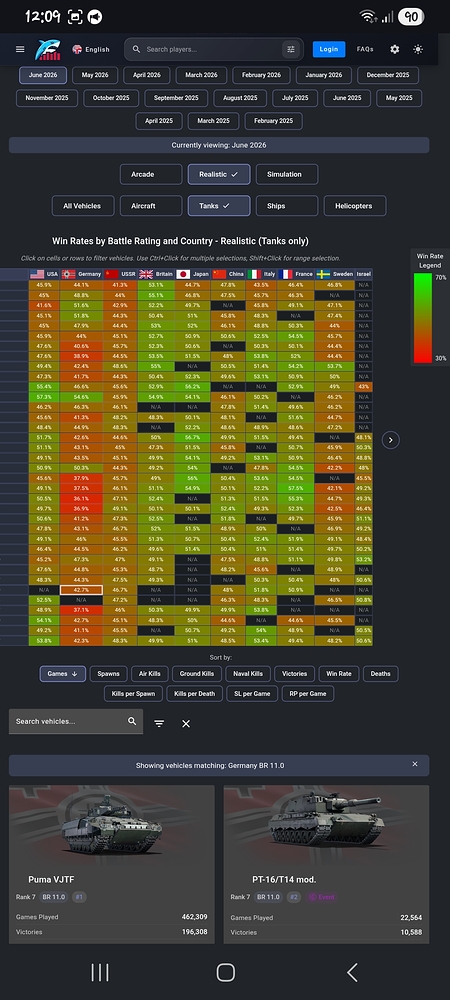Open the Puma VJTF vehicle card
Image resolution: width=450 pixels, height=1000 pixels.
click(x=112, y=864)
